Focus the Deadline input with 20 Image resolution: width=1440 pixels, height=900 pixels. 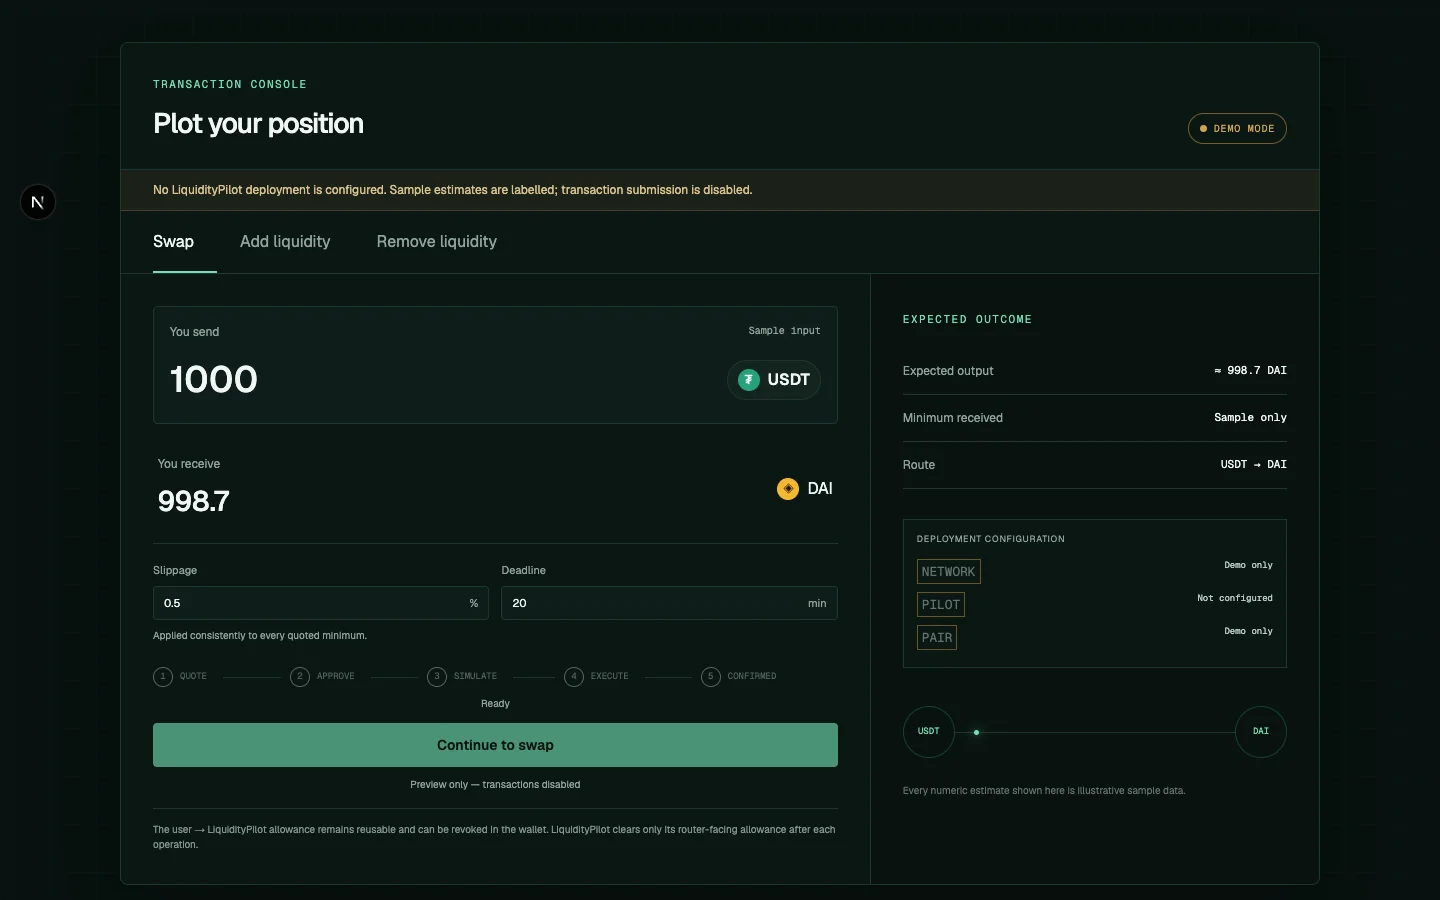click(669, 603)
